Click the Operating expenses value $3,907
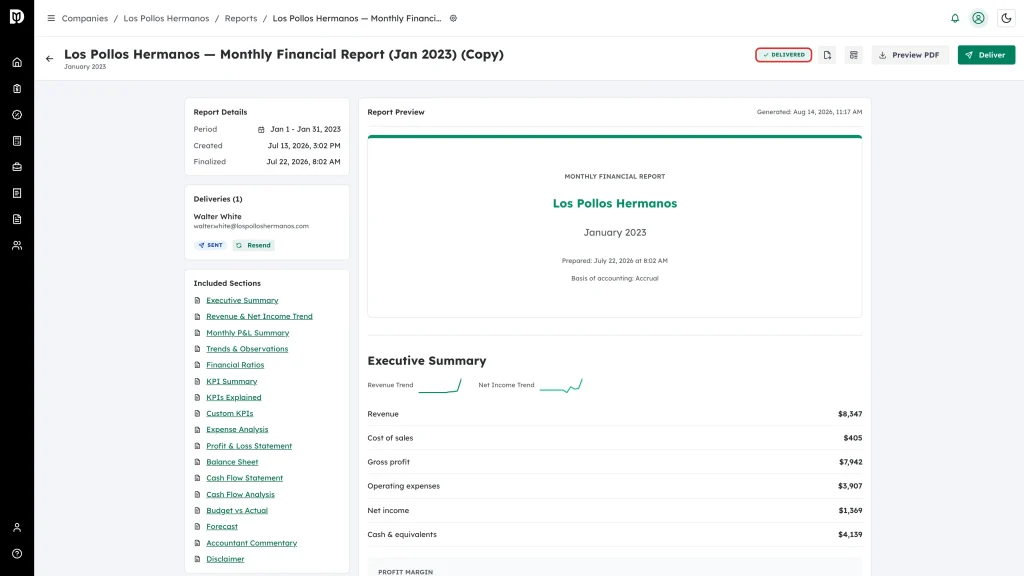The height and width of the screenshot is (576, 1024). click(850, 486)
